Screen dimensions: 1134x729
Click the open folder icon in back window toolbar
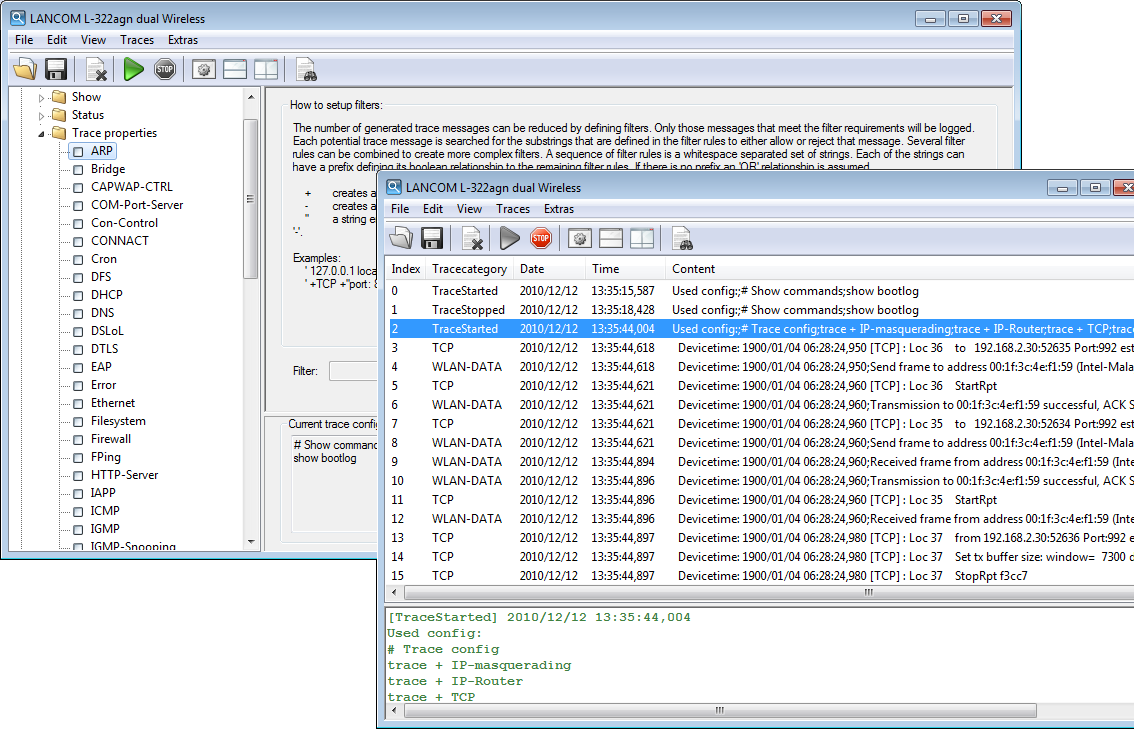25,69
